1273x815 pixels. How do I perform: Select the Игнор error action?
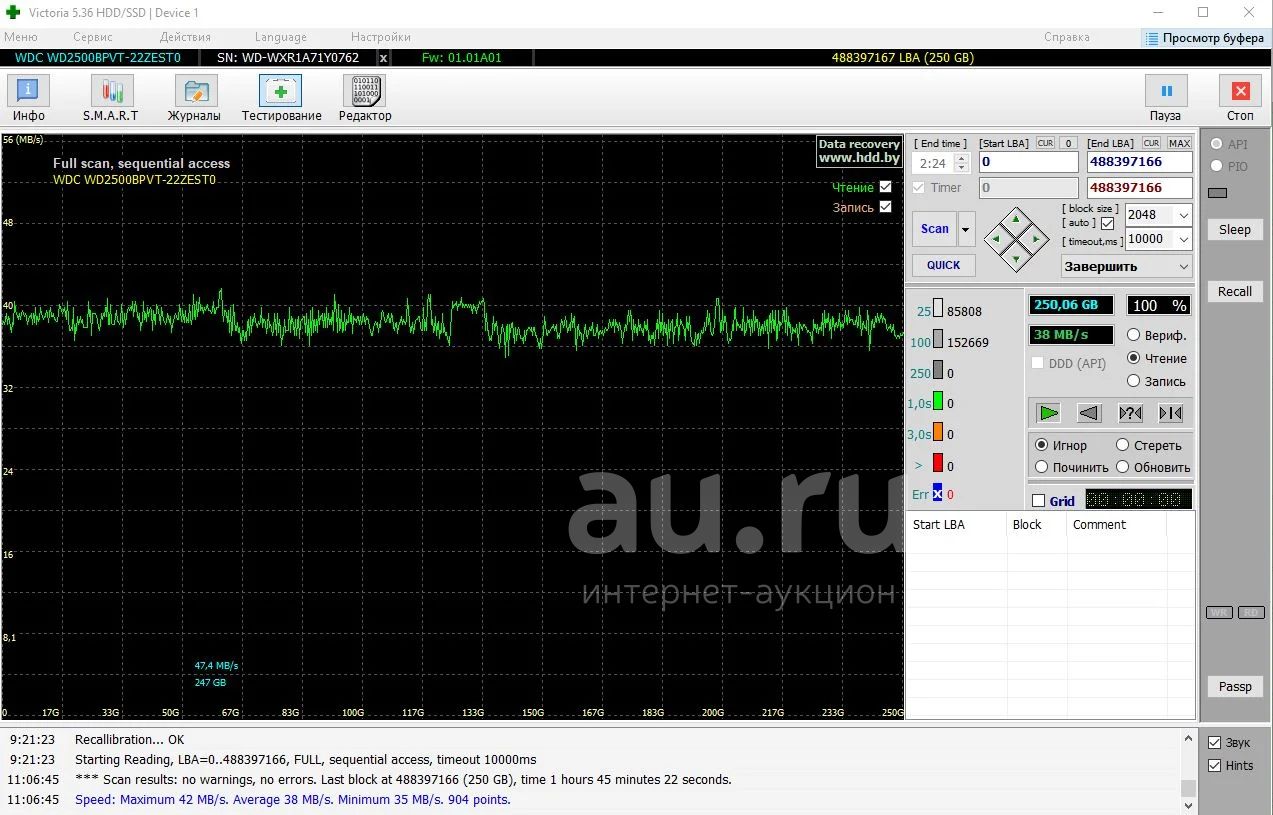pos(1042,445)
